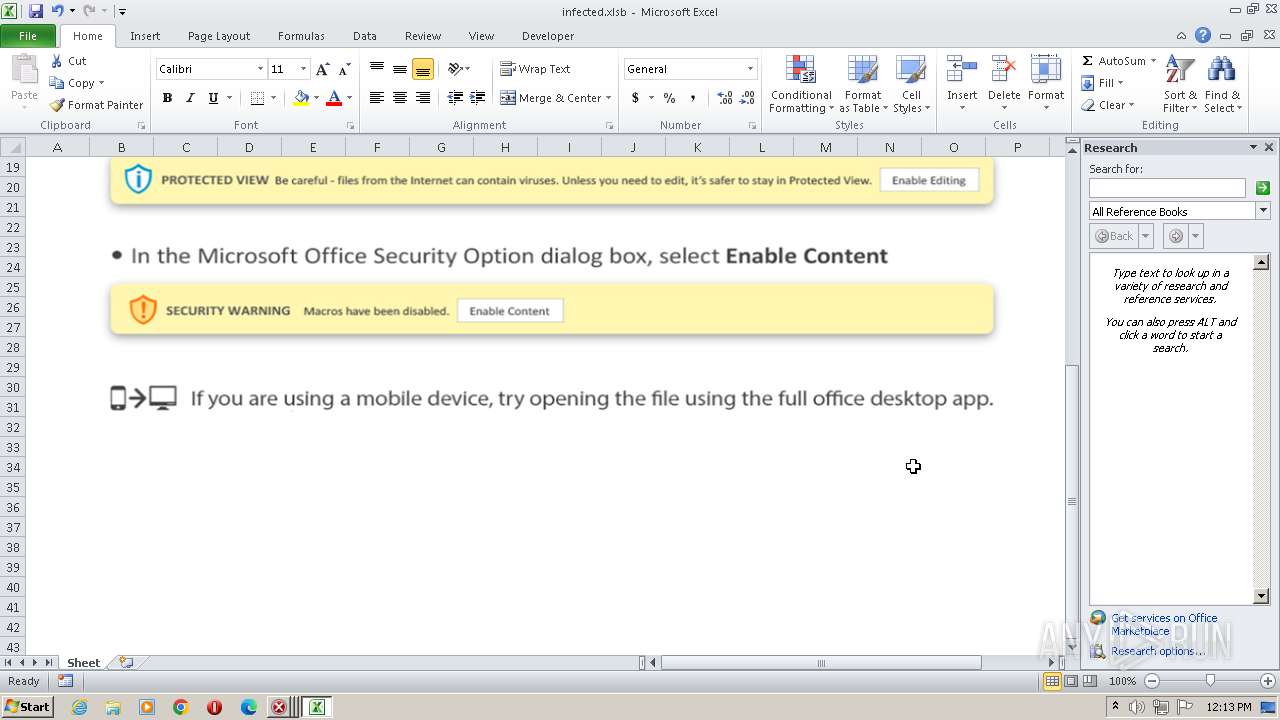
Task: Center text horizontally
Action: pos(400,98)
